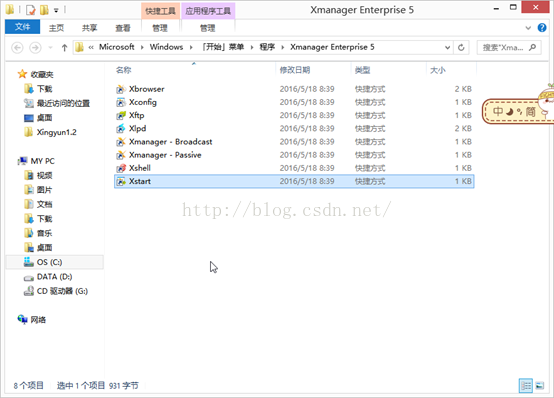The width and height of the screenshot is (554, 398).
Task: Sort by the 修改日期 column header
Action: pos(295,70)
